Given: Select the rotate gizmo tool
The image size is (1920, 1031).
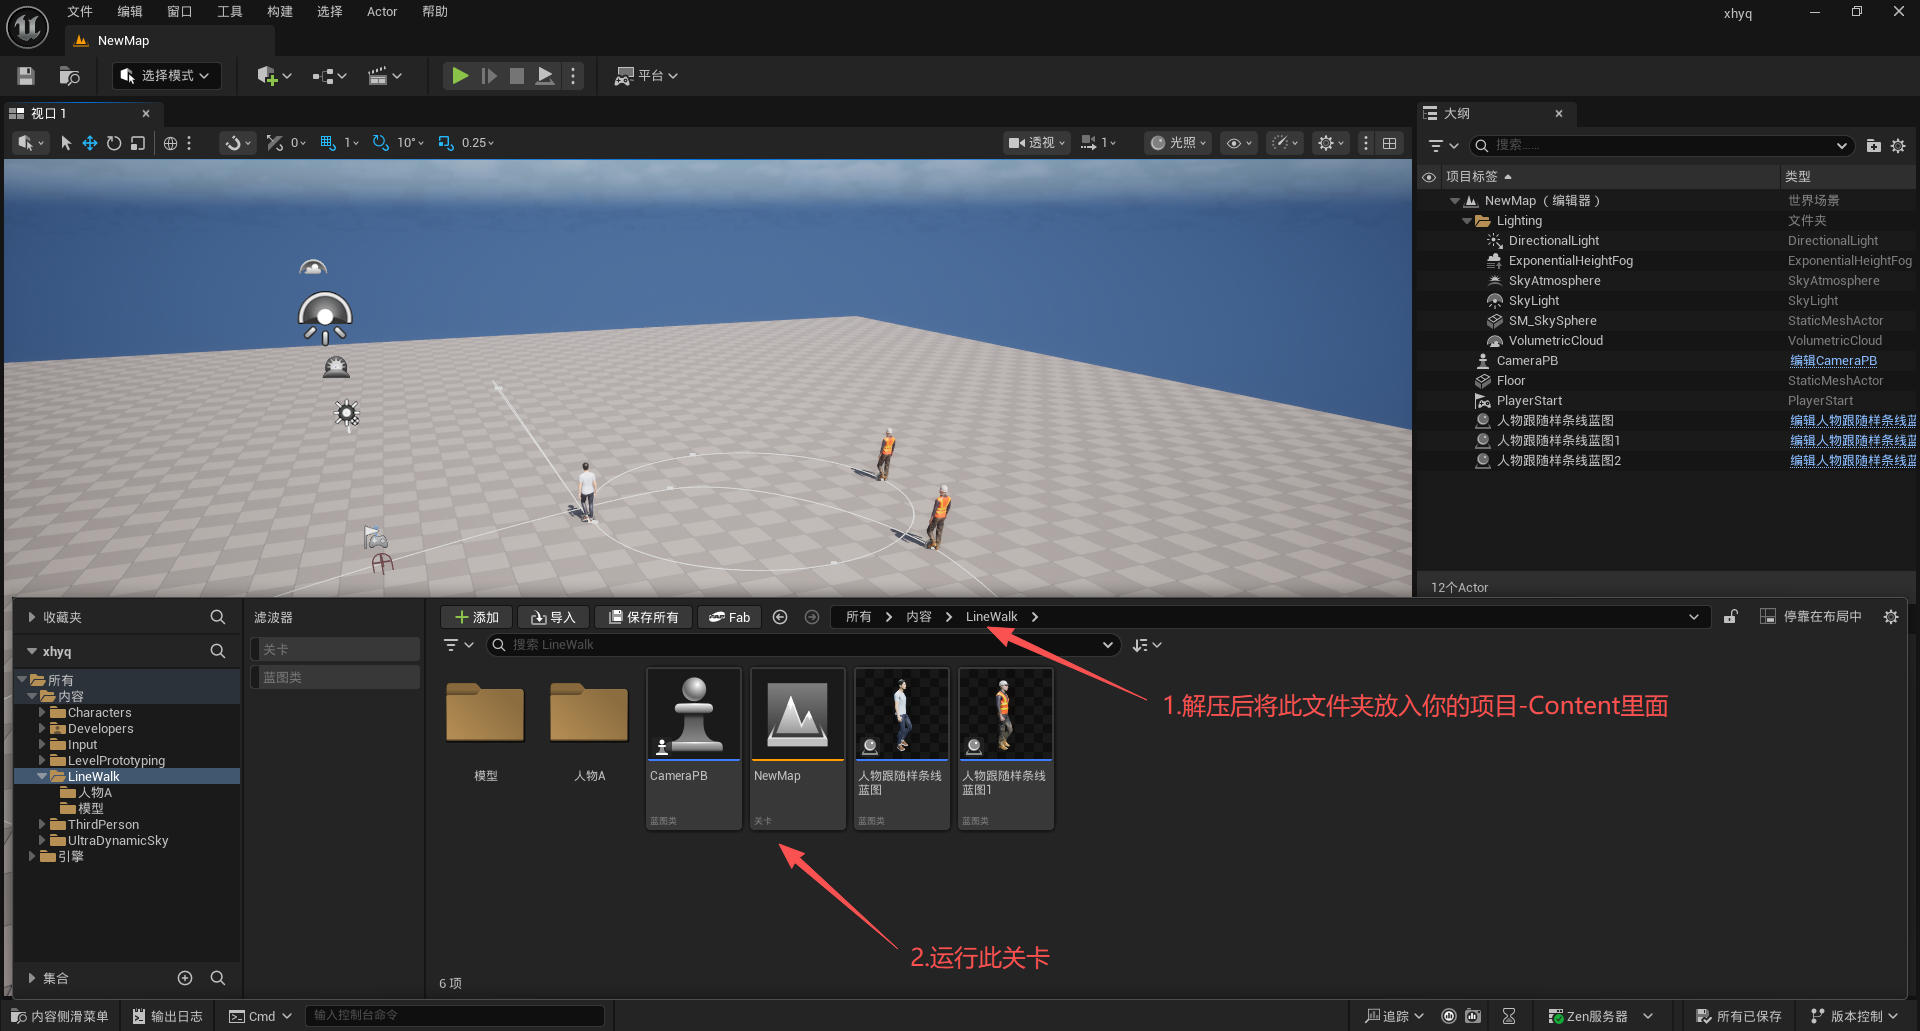Looking at the screenshot, I should click(114, 143).
